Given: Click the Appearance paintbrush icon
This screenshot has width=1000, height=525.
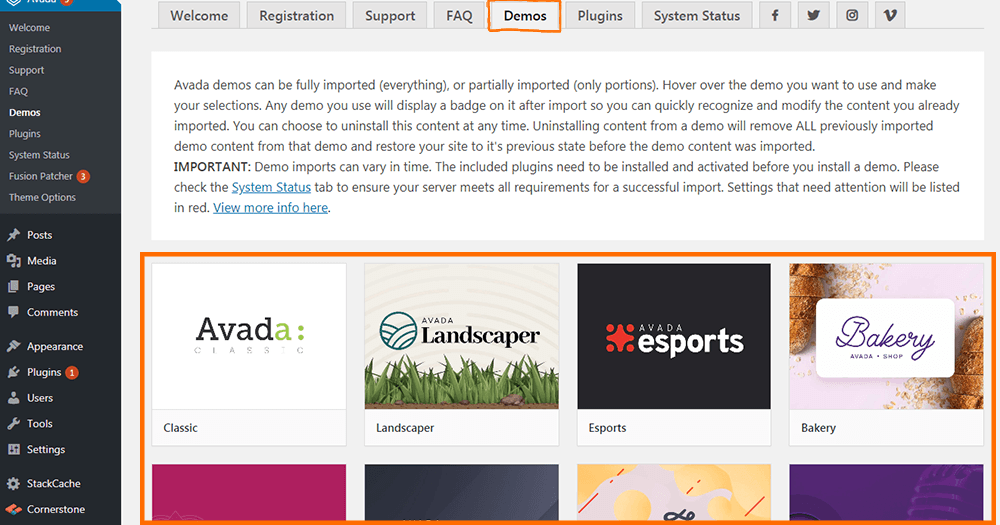Looking at the screenshot, I should [x=13, y=346].
